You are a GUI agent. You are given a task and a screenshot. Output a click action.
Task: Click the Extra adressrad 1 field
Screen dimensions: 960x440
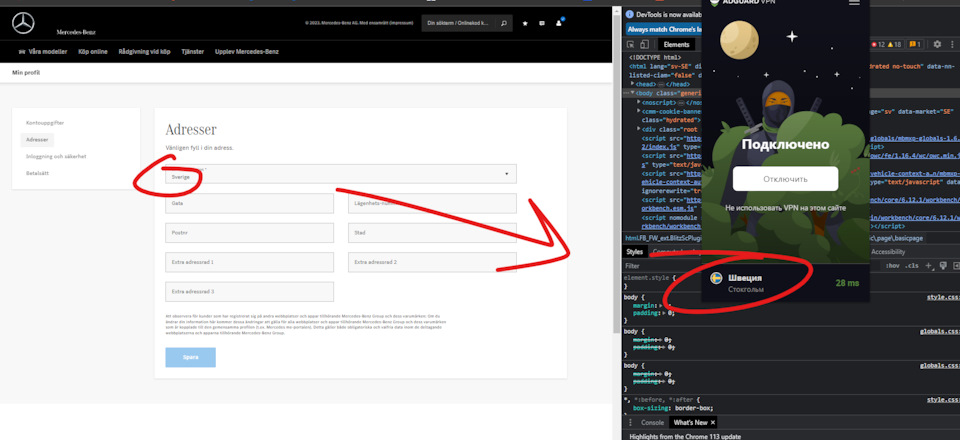249,262
